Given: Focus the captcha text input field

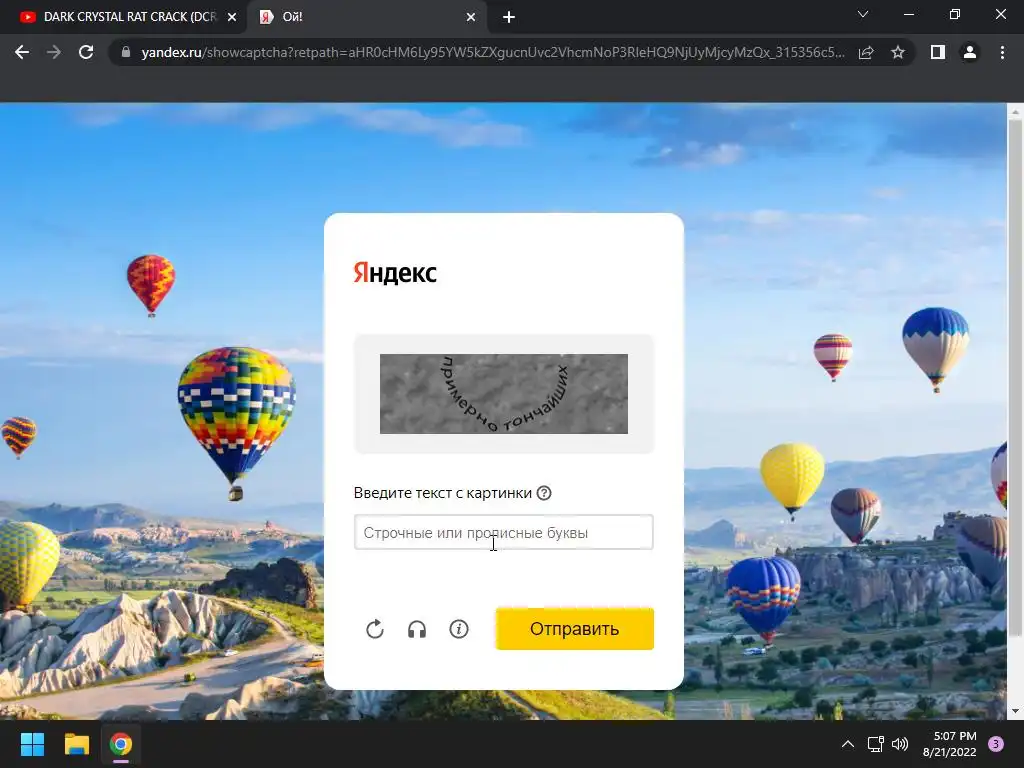Looking at the screenshot, I should [504, 532].
